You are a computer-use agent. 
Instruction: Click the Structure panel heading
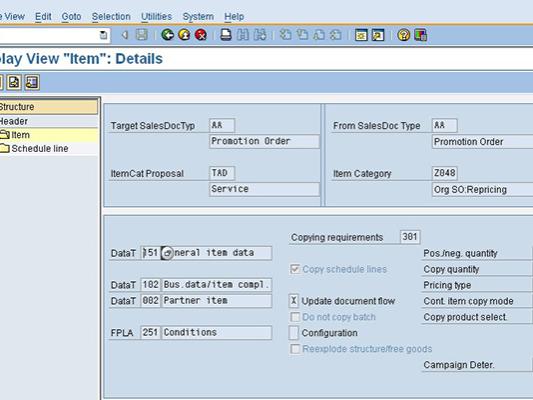(x=49, y=107)
